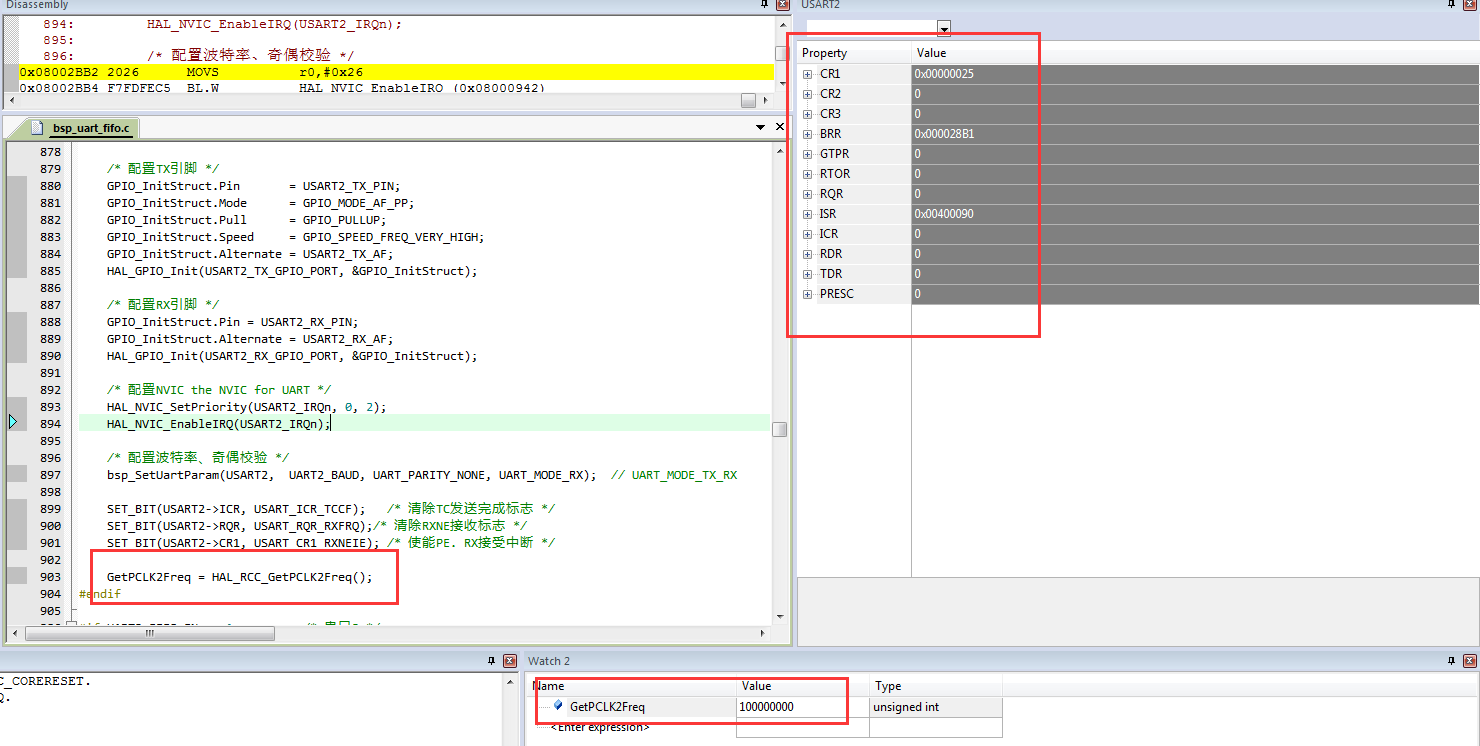1480x746 pixels.
Task: Expand the RDR register node
Action: [x=808, y=254]
